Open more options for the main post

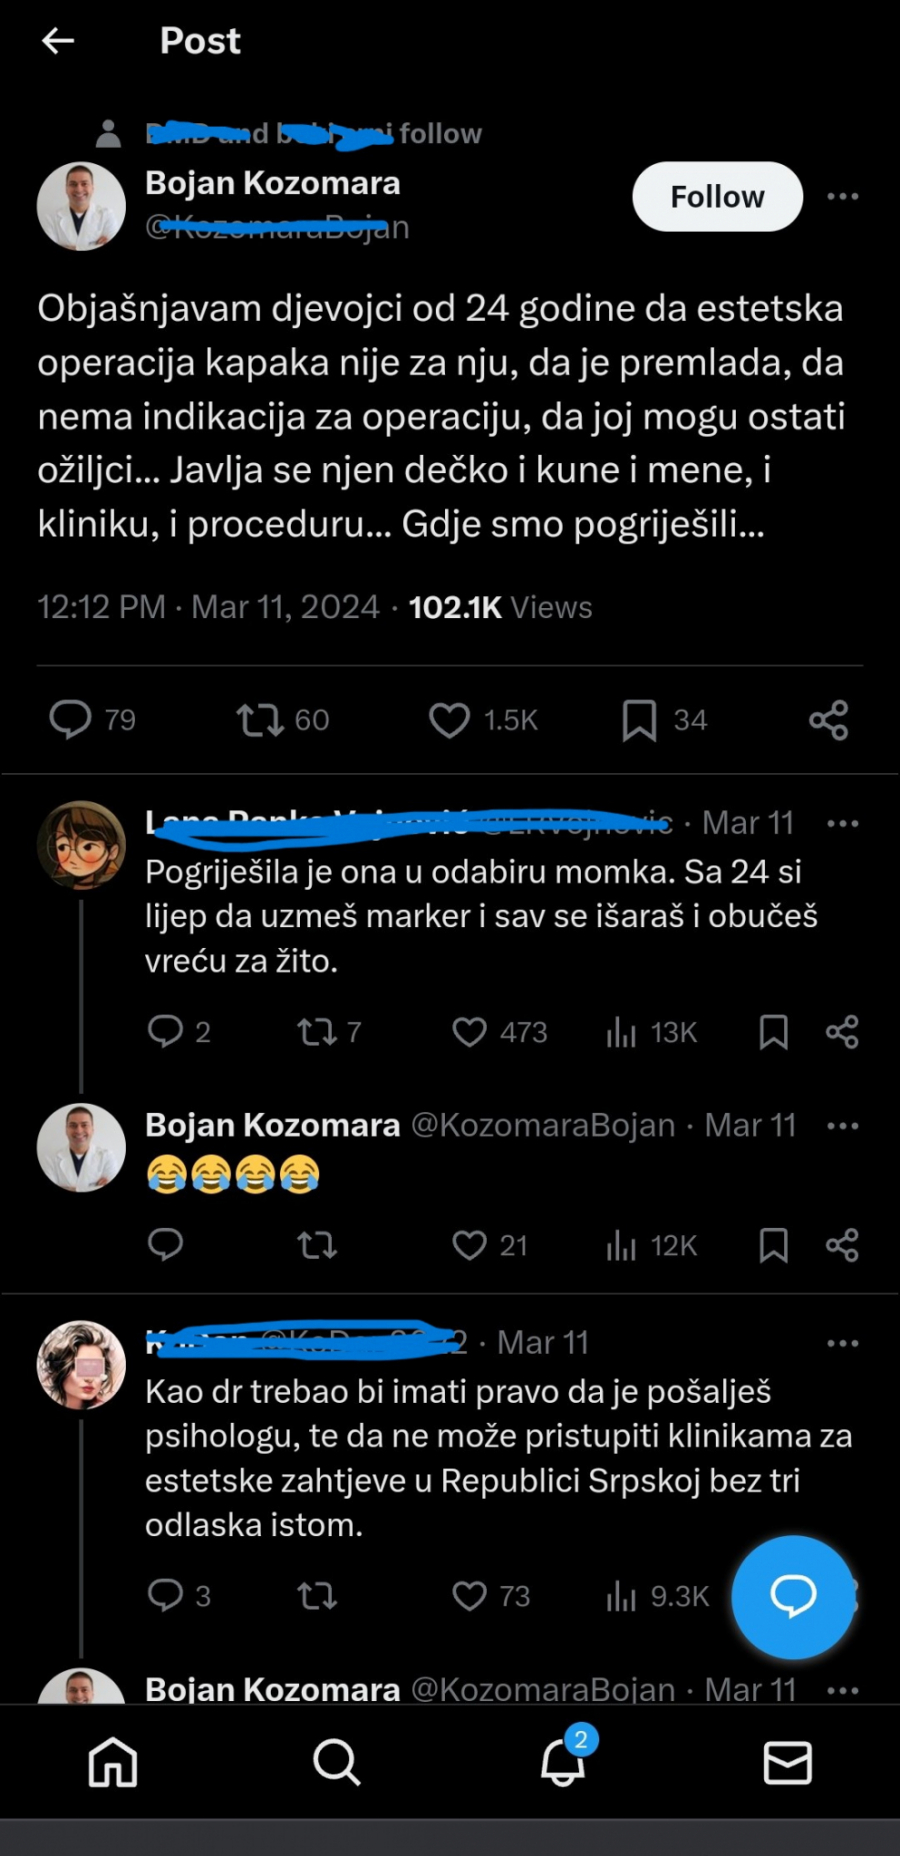click(x=843, y=196)
